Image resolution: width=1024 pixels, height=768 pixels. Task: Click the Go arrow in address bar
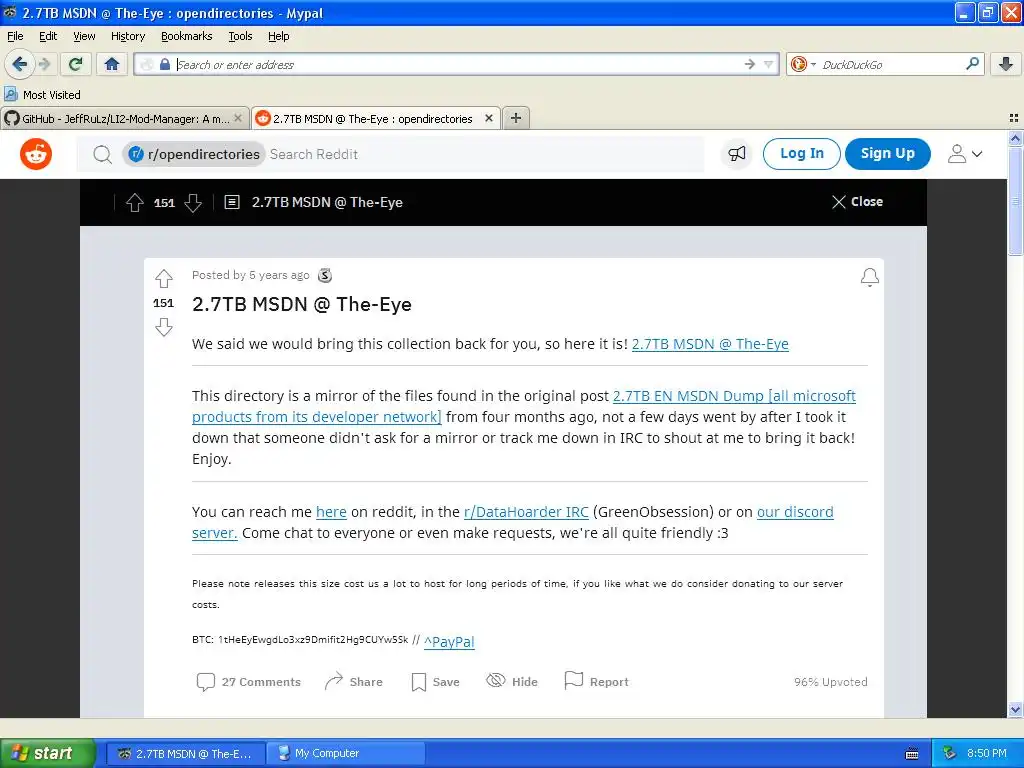749,64
